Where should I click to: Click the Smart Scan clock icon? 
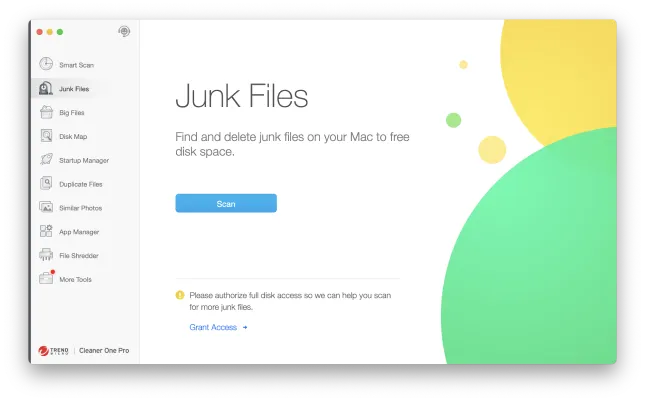(46, 65)
